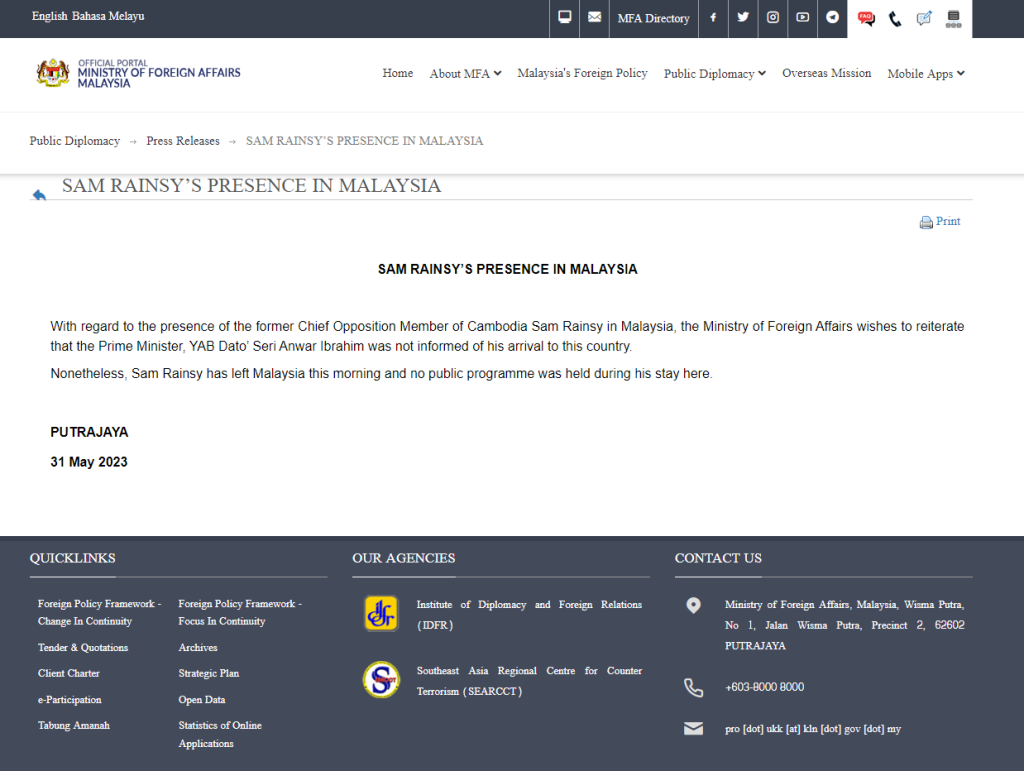
Task: Click the blue back arrow beside the title
Action: (x=39, y=195)
